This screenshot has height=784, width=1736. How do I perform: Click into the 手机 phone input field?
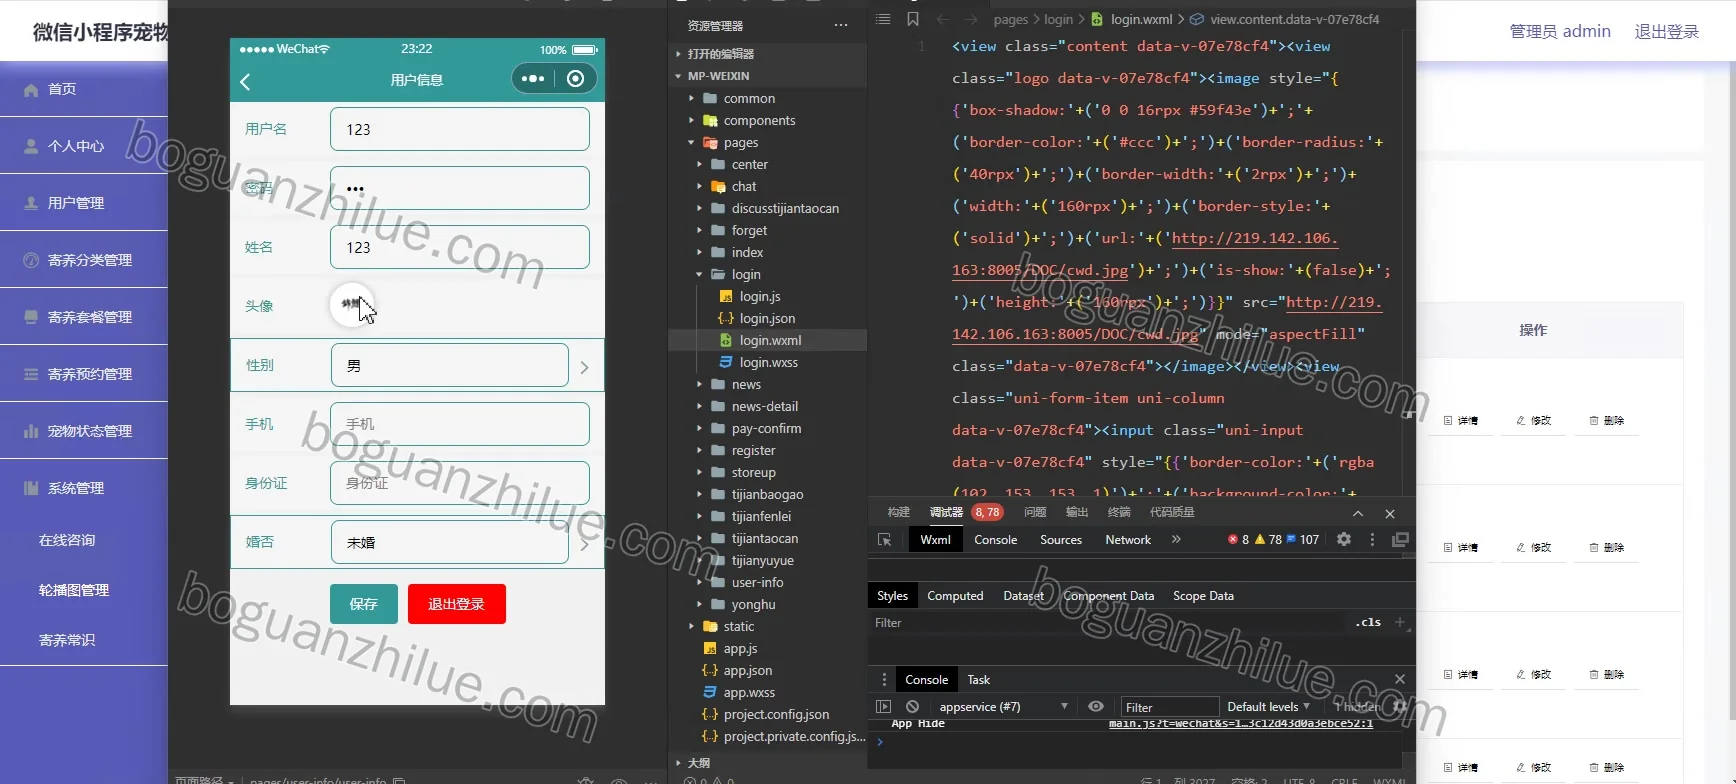point(459,424)
